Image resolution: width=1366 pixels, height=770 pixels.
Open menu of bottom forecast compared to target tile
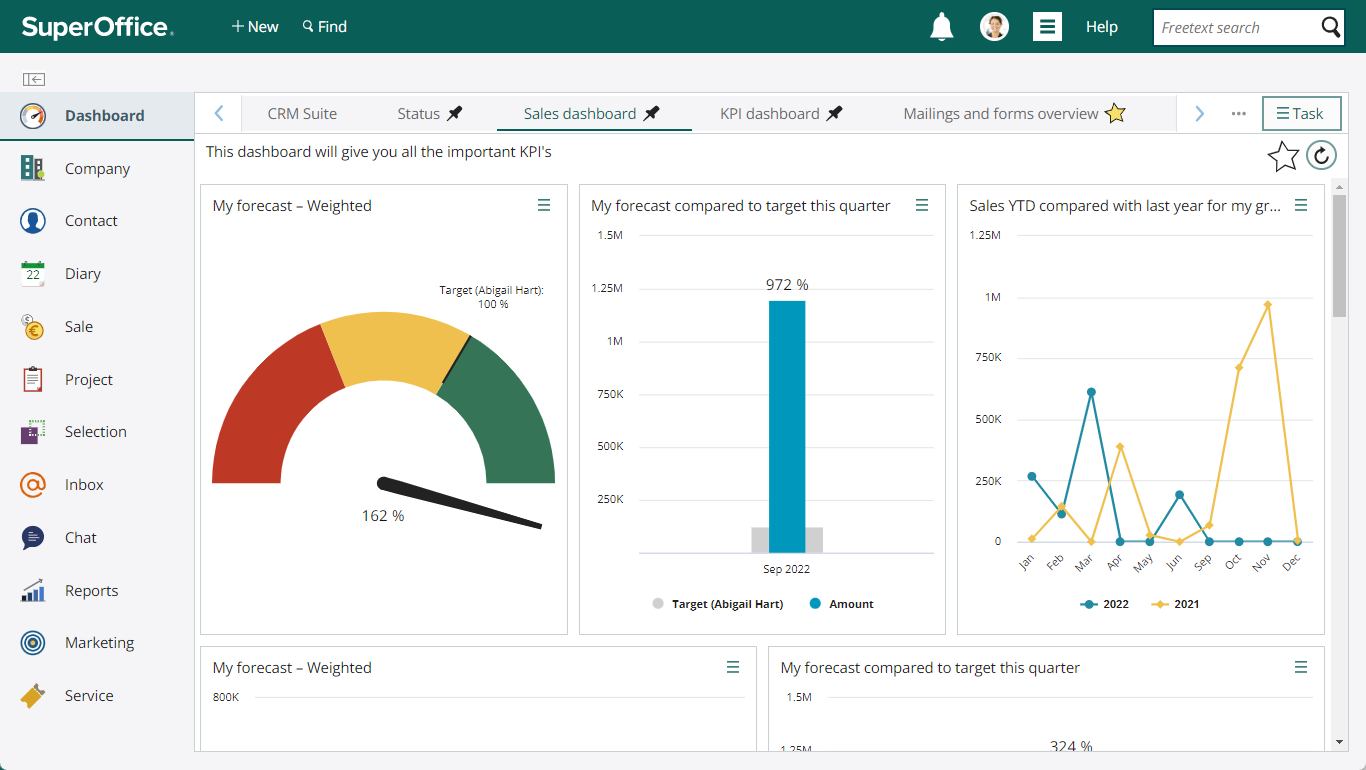[x=1301, y=667]
